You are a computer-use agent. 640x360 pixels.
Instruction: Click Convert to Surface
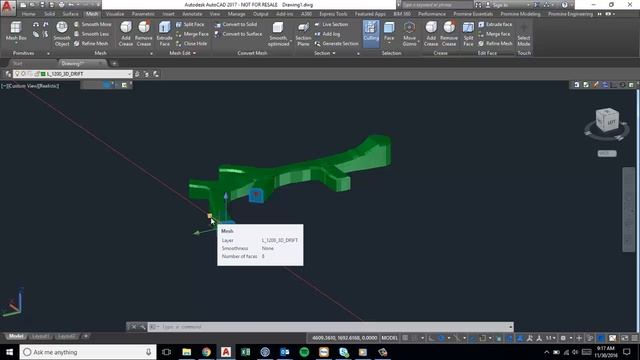(x=238, y=34)
